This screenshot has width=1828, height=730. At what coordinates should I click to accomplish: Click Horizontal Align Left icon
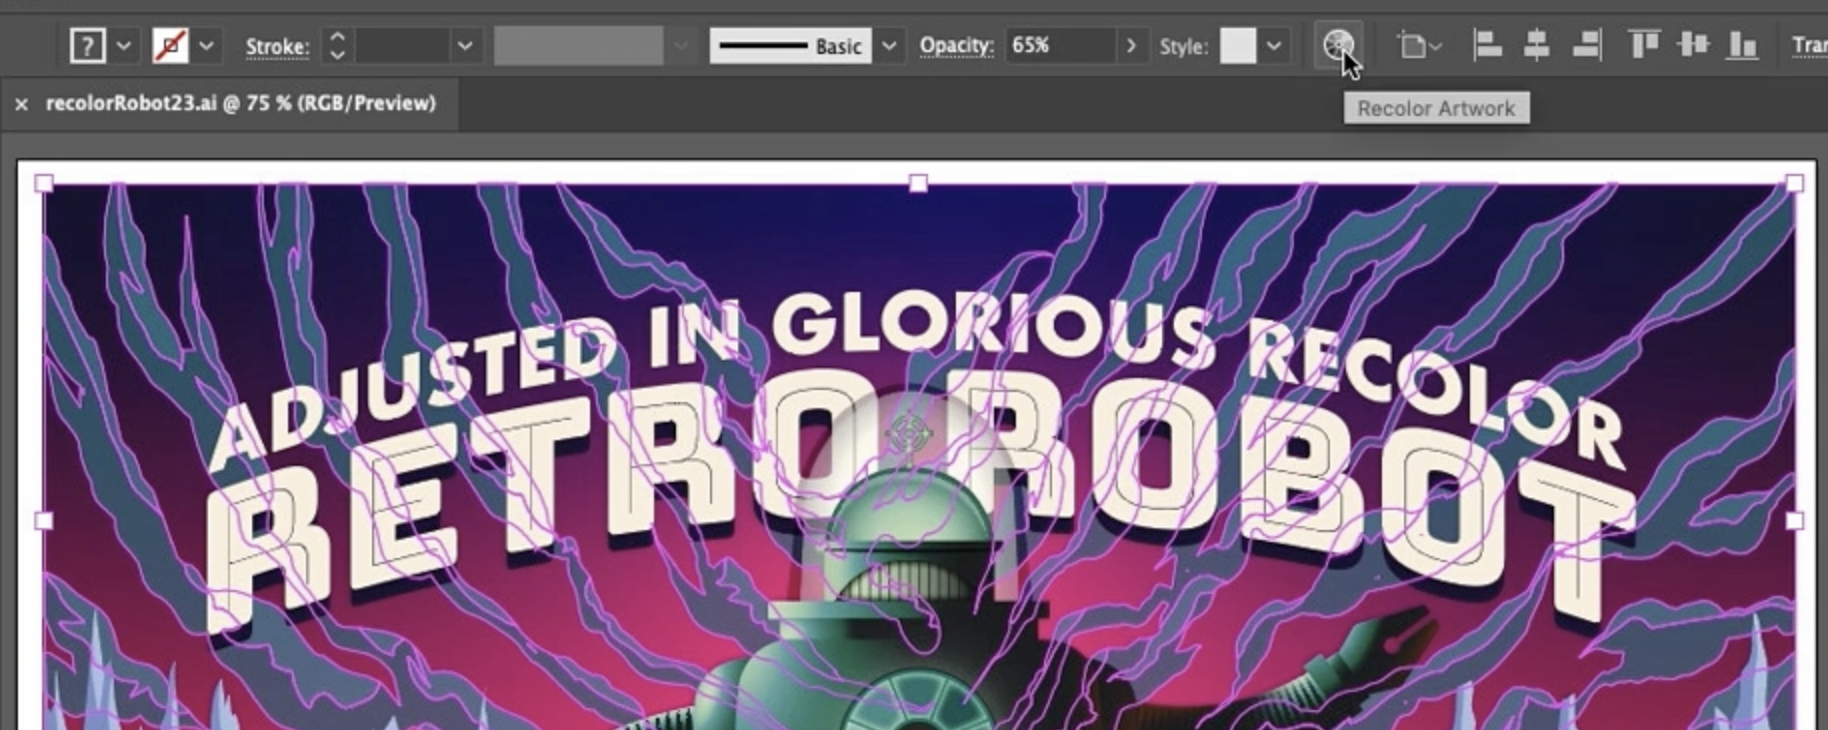point(1487,45)
